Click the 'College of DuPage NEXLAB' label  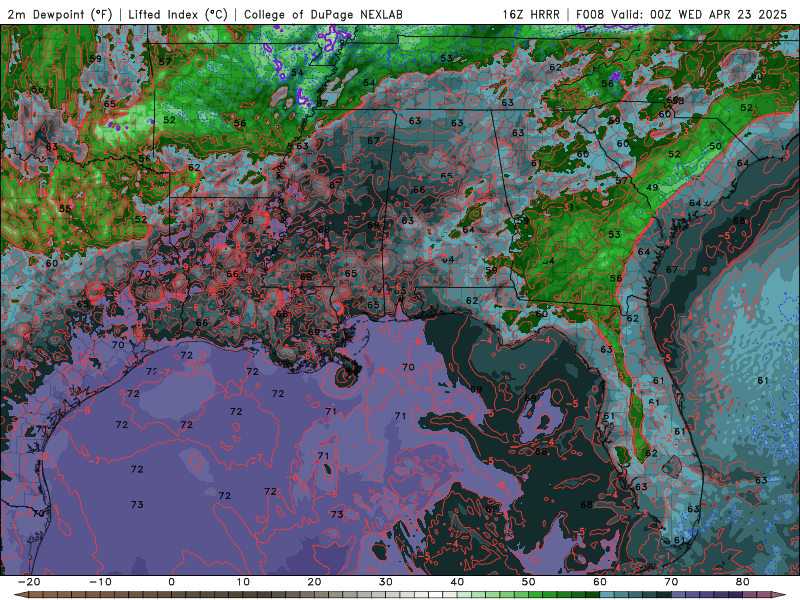click(x=323, y=14)
